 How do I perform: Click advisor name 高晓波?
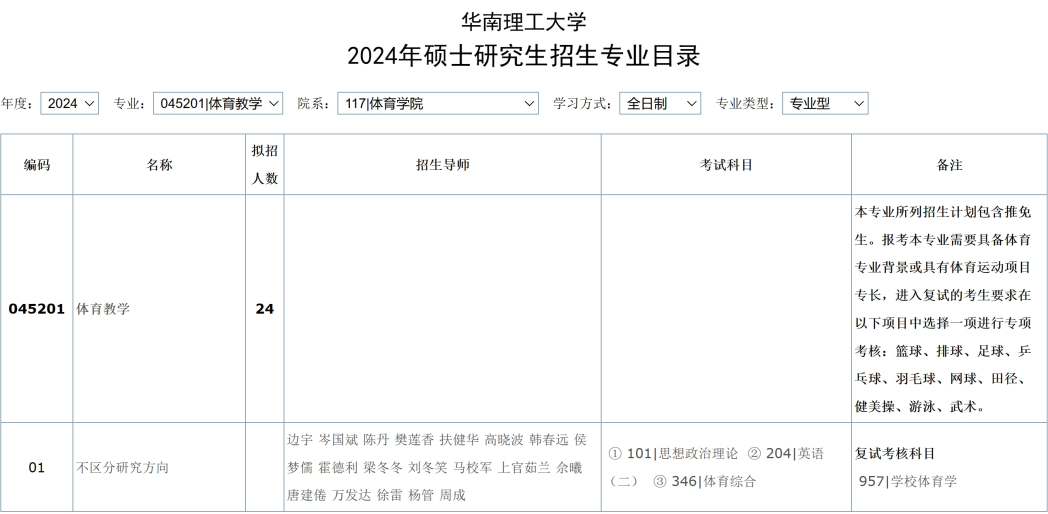coord(504,440)
